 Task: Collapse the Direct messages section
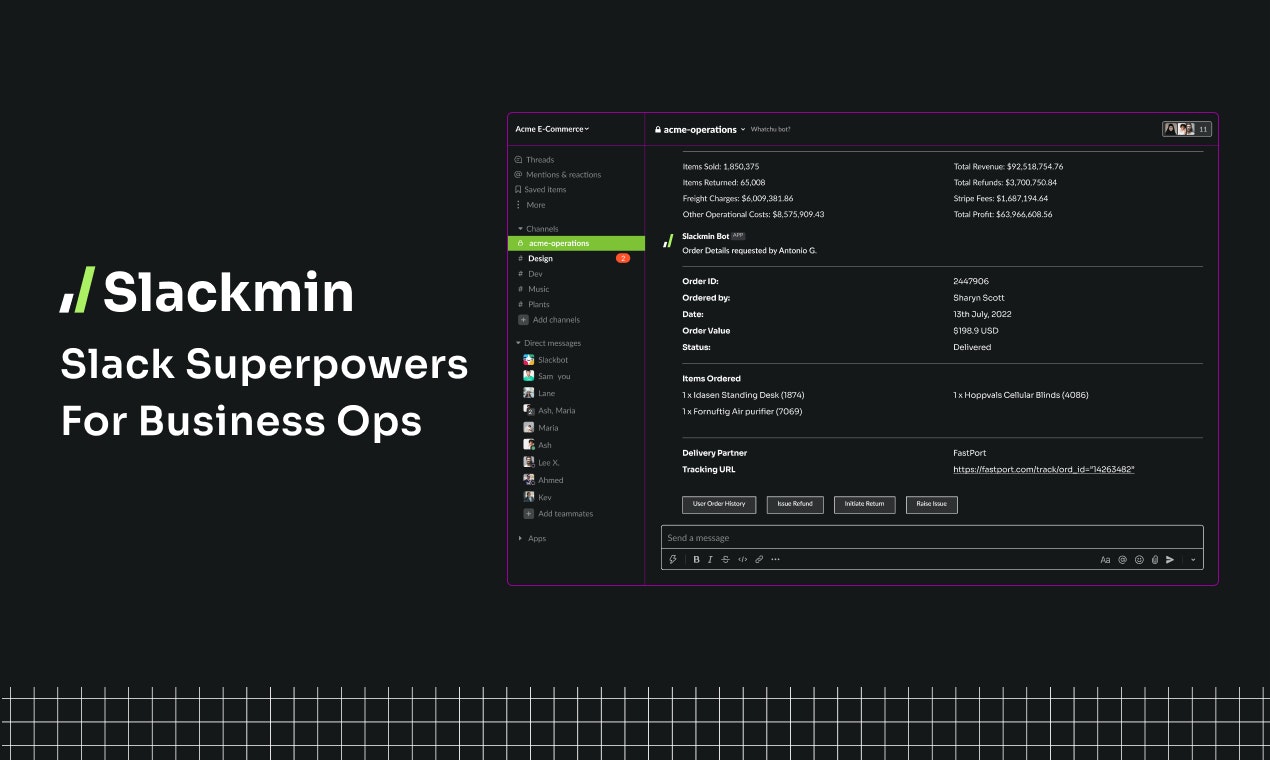[520, 343]
